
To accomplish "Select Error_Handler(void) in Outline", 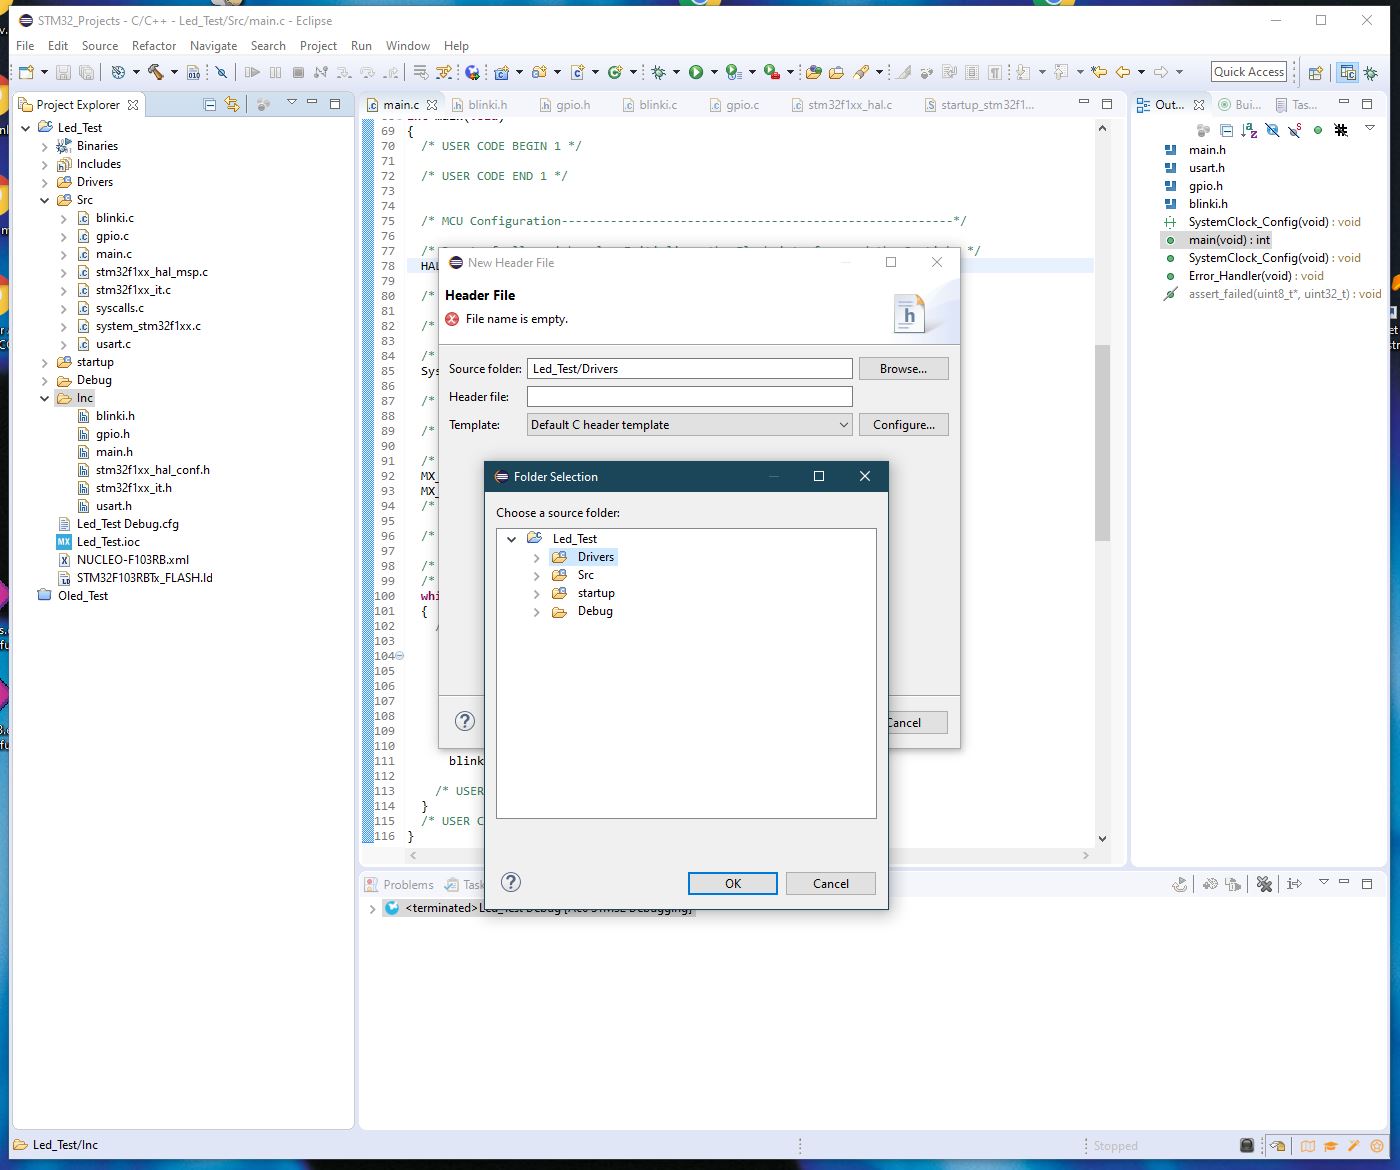I will pos(1255,276).
